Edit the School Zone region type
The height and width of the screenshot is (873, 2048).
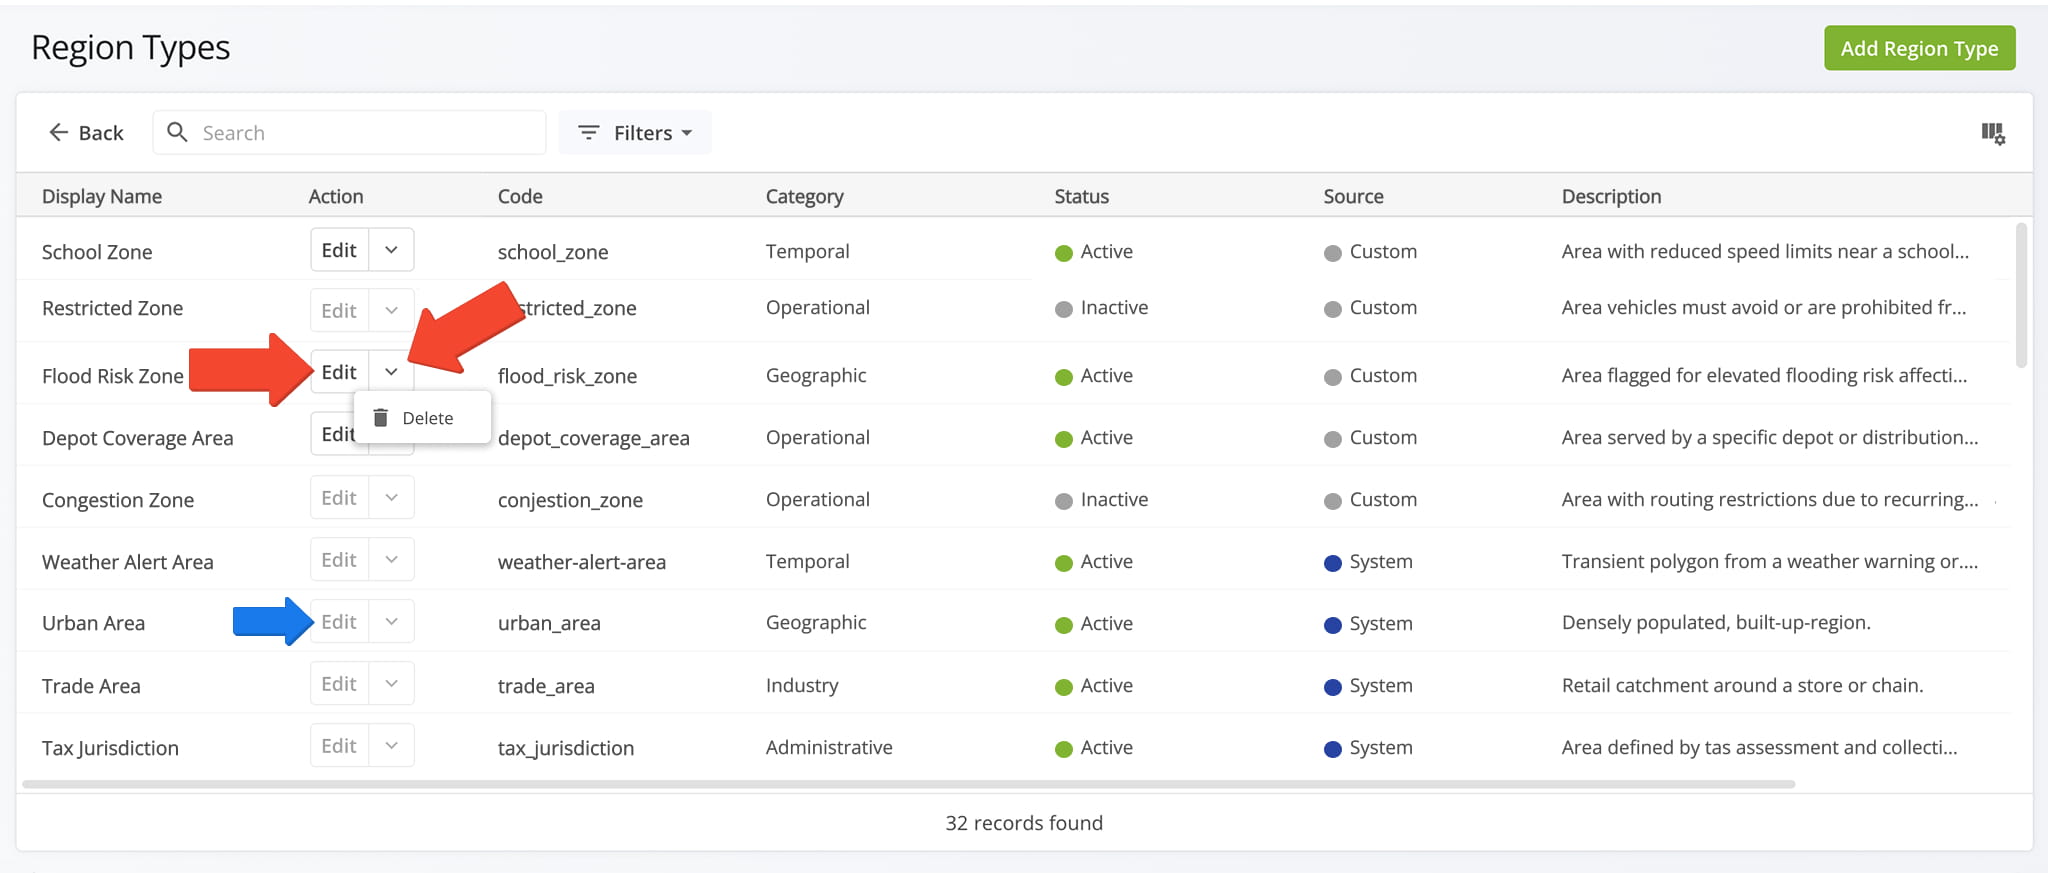pyautogui.click(x=339, y=250)
